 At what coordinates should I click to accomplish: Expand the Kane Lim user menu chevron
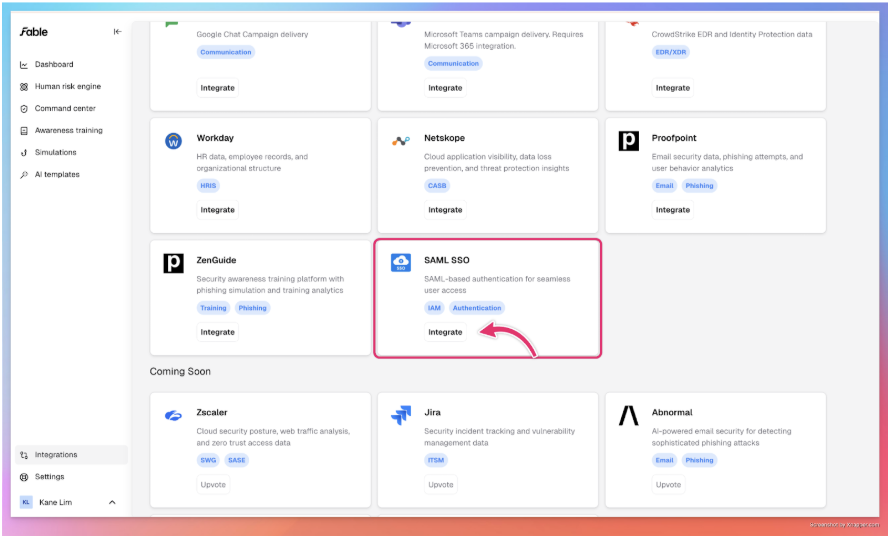tap(112, 502)
